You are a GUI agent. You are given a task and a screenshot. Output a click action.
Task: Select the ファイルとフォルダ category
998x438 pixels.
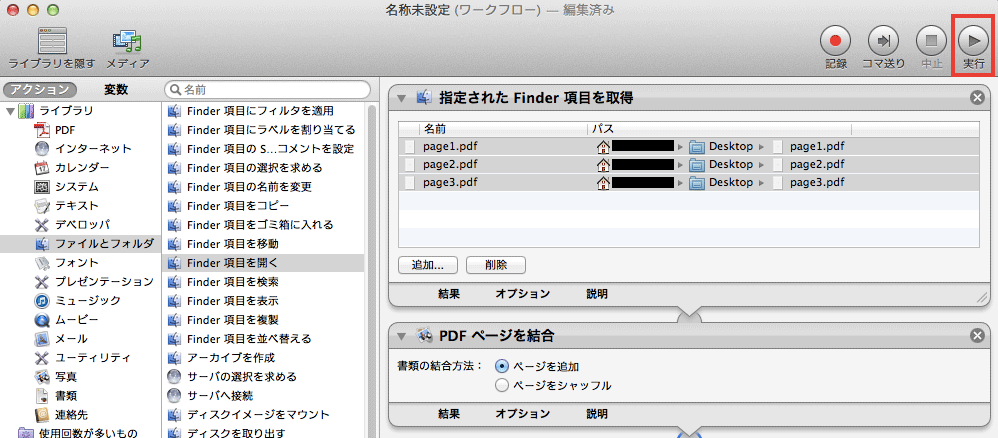click(80, 243)
